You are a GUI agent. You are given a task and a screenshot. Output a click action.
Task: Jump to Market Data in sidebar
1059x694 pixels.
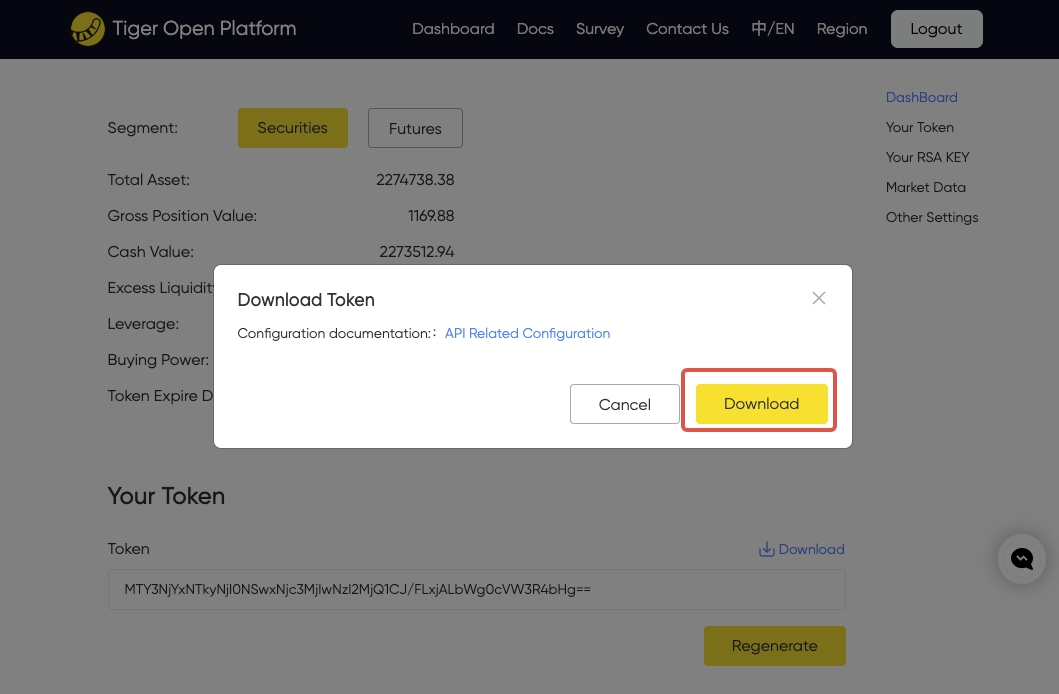click(x=925, y=187)
